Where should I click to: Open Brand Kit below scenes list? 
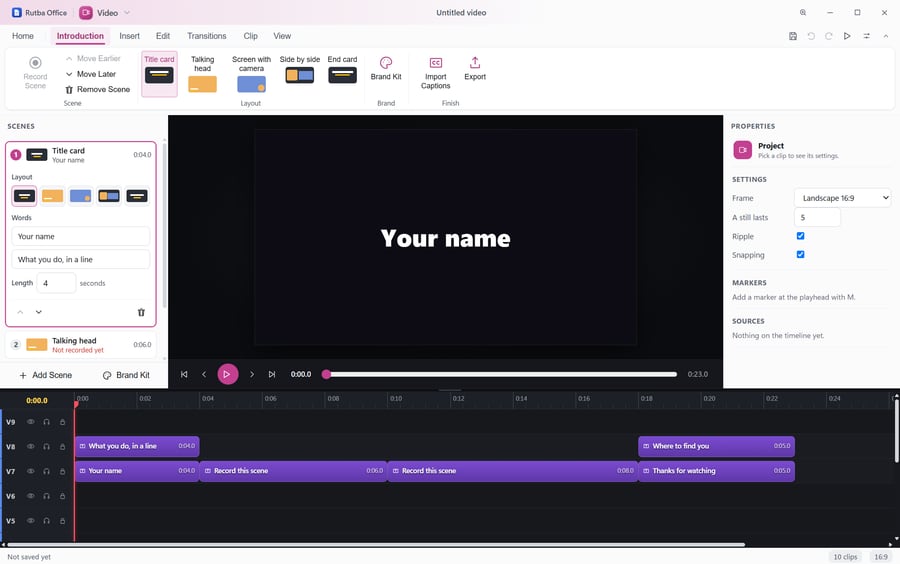point(126,375)
